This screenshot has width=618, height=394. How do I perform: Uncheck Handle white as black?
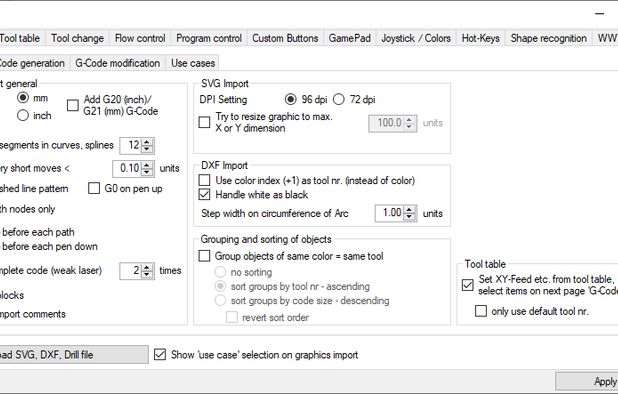(x=204, y=194)
